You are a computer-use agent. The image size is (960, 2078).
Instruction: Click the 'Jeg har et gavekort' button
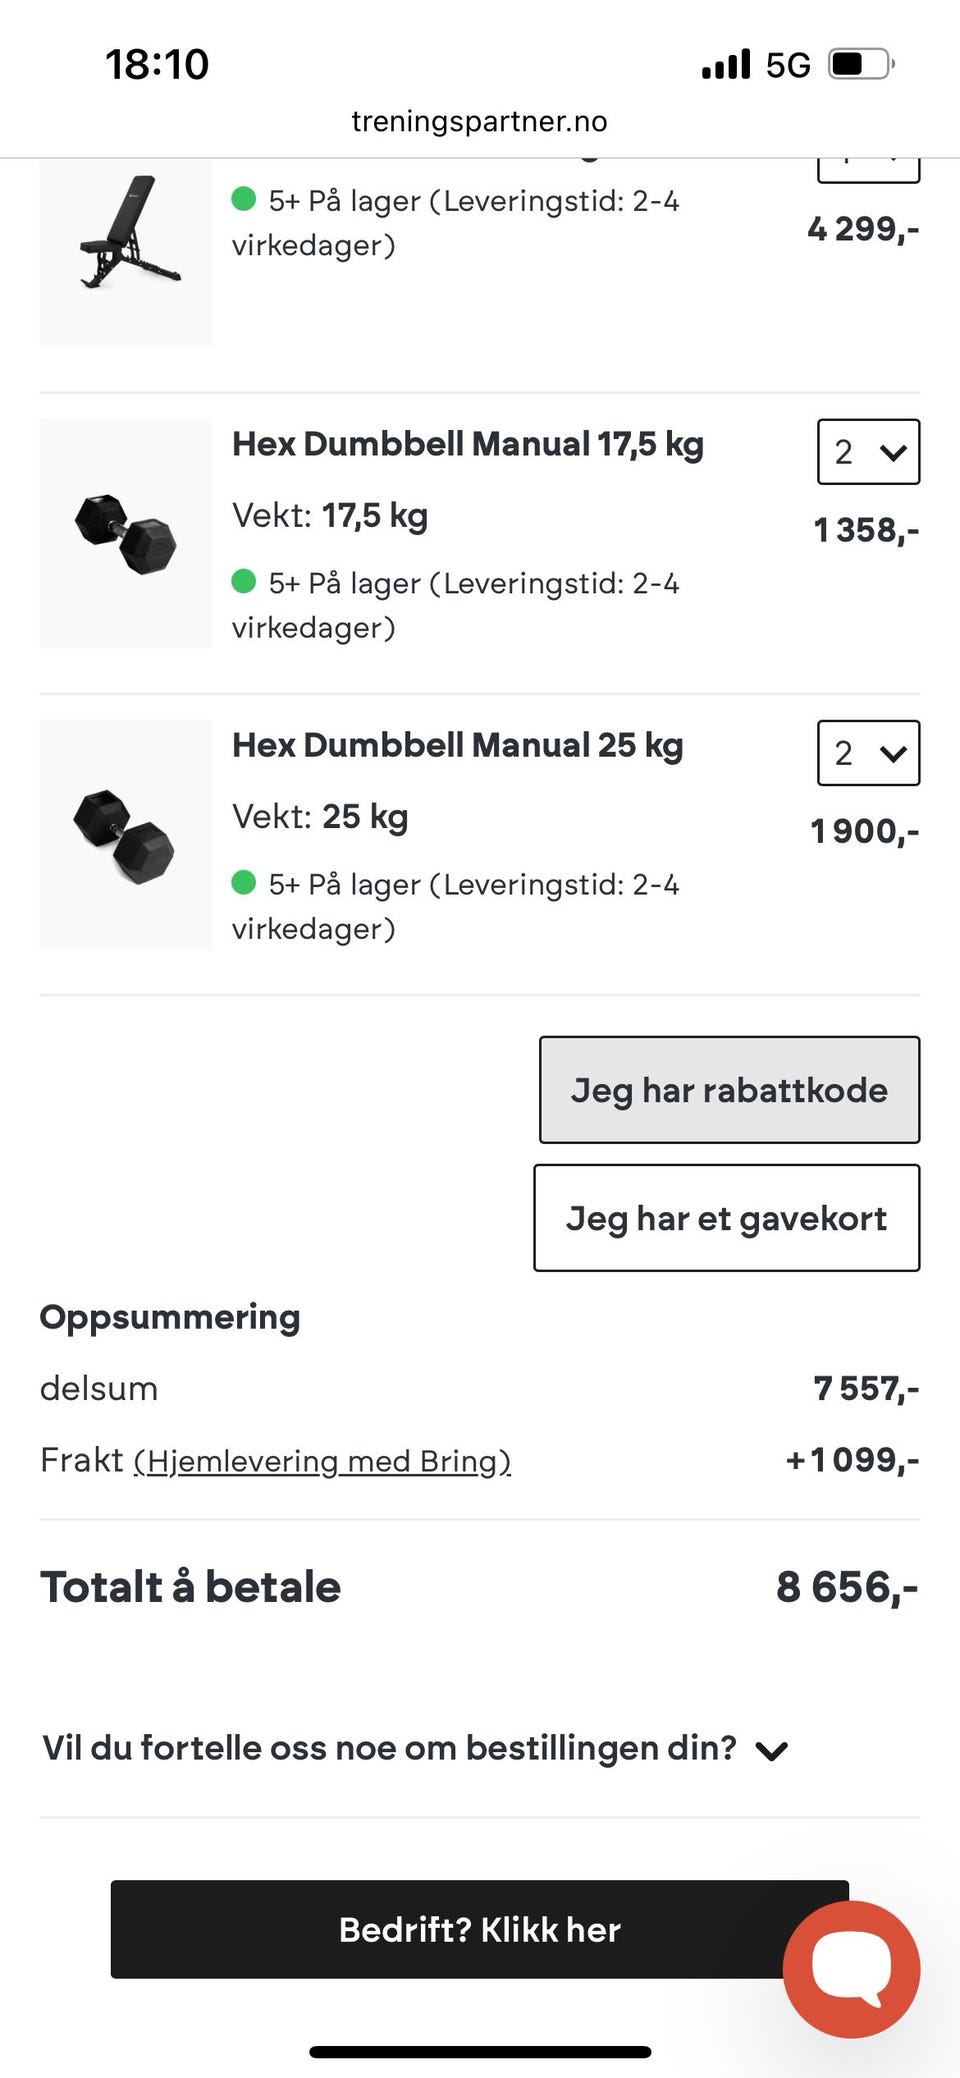pyautogui.click(x=726, y=1218)
